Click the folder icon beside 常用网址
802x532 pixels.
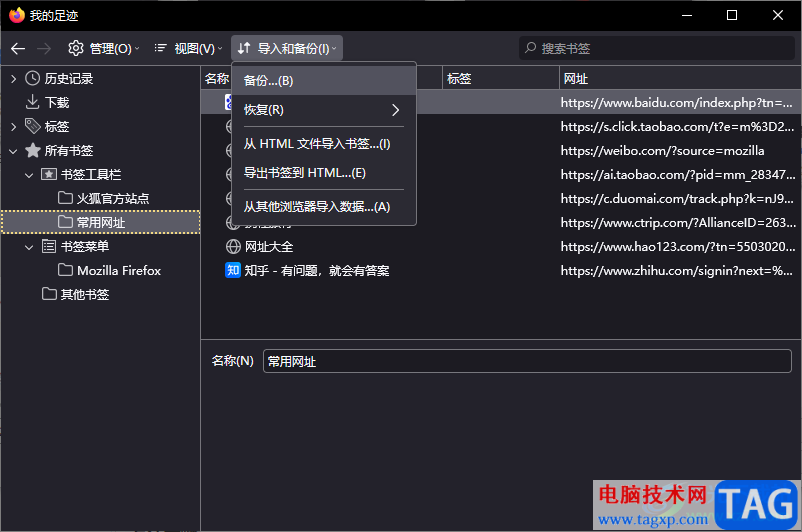pos(65,222)
